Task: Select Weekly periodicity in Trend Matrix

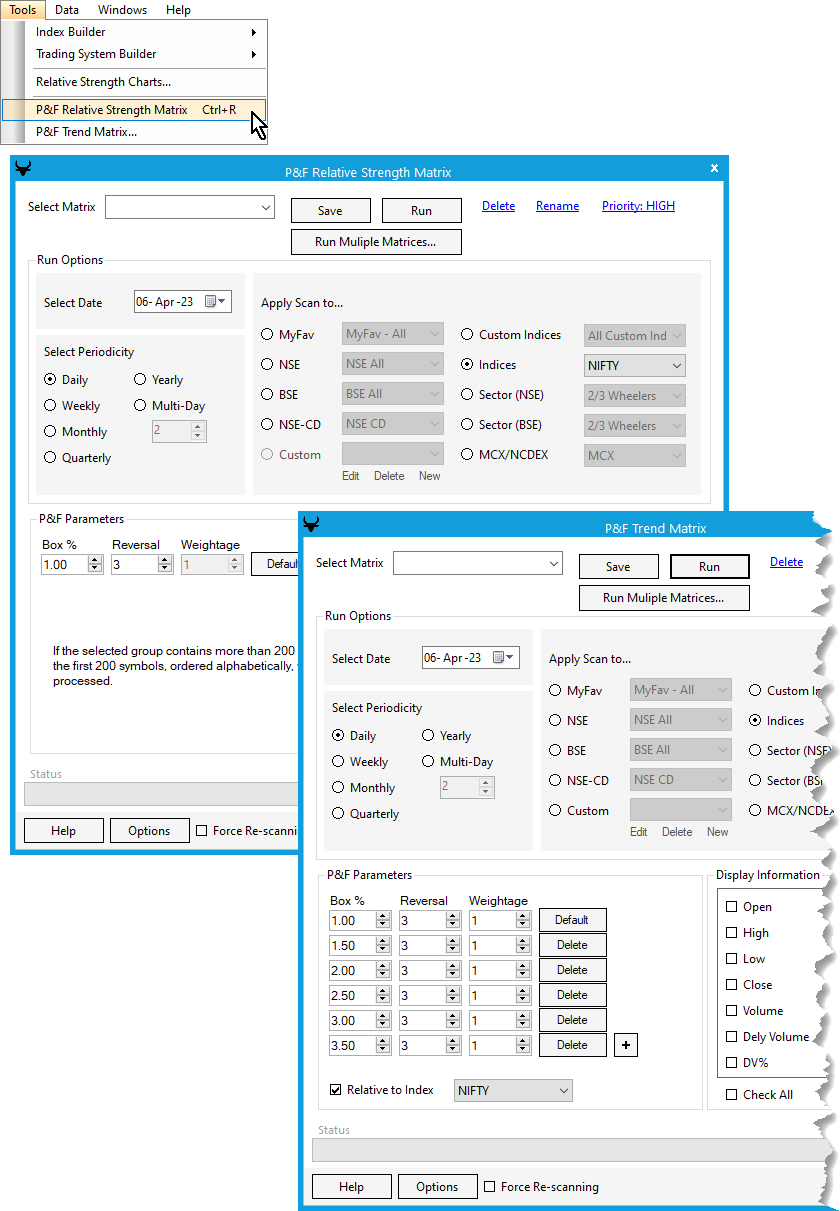Action: point(338,762)
